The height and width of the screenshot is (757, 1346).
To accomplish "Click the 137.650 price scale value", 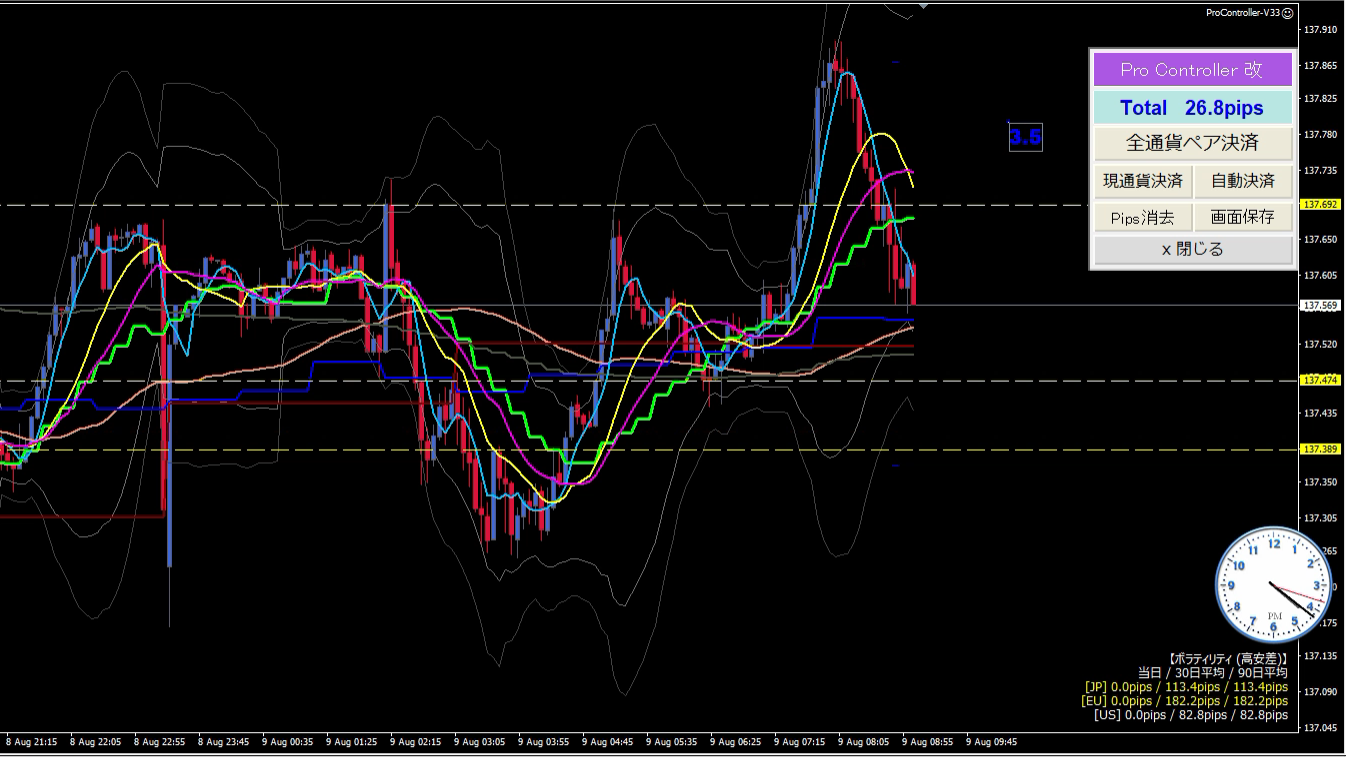I will pos(1321,240).
